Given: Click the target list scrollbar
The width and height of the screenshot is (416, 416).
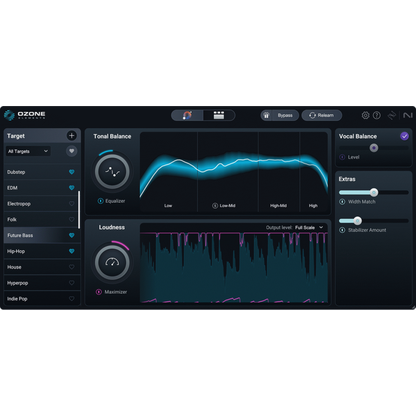Looking at the screenshot, I should coord(79,210).
